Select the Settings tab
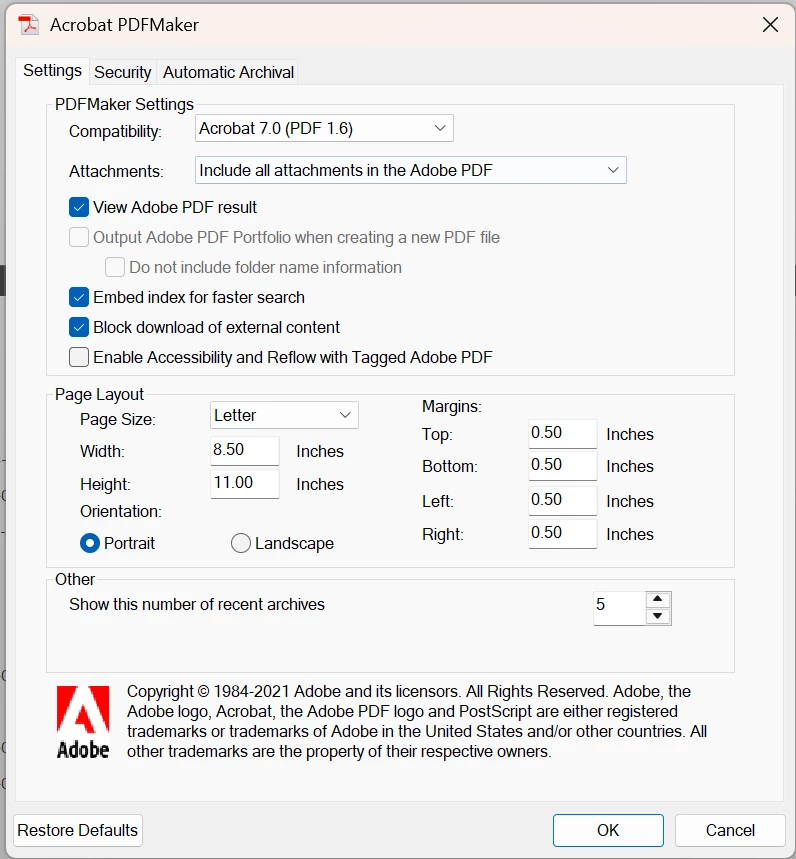This screenshot has height=859, width=796. click(x=52, y=71)
